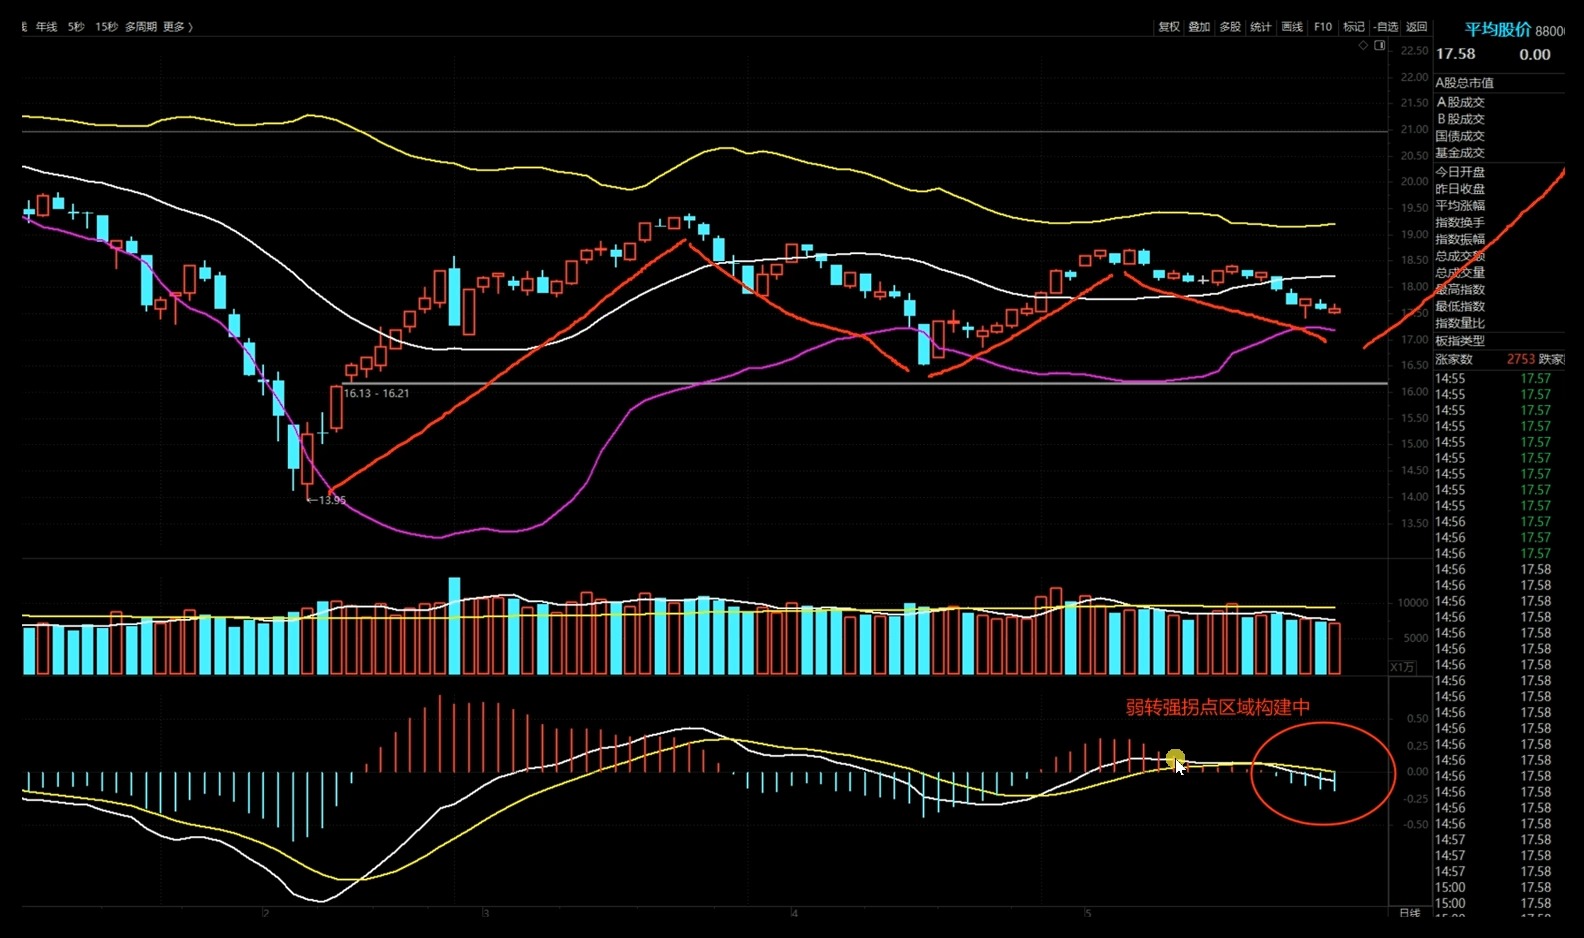
Task: Click the 标记 mark button
Action: pos(1354,27)
